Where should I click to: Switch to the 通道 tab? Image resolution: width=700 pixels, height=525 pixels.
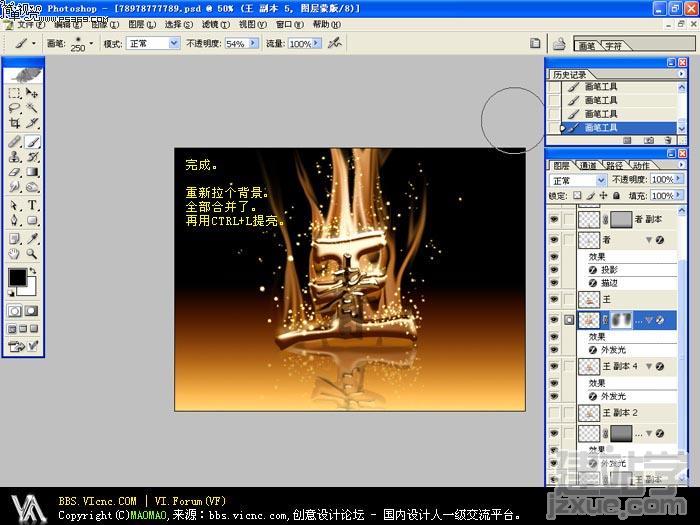click(588, 166)
